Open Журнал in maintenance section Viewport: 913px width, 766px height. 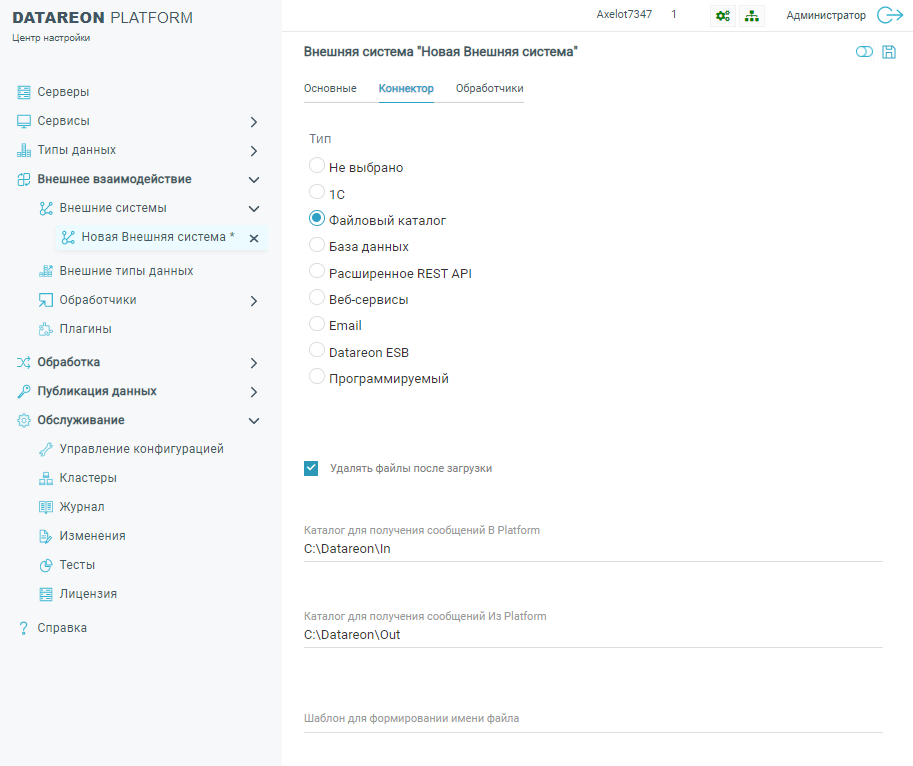click(x=81, y=507)
